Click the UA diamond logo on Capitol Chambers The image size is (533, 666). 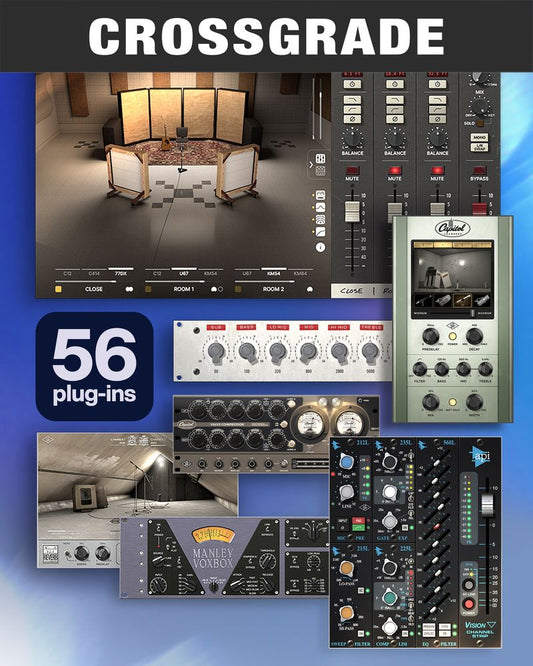(x=451, y=326)
